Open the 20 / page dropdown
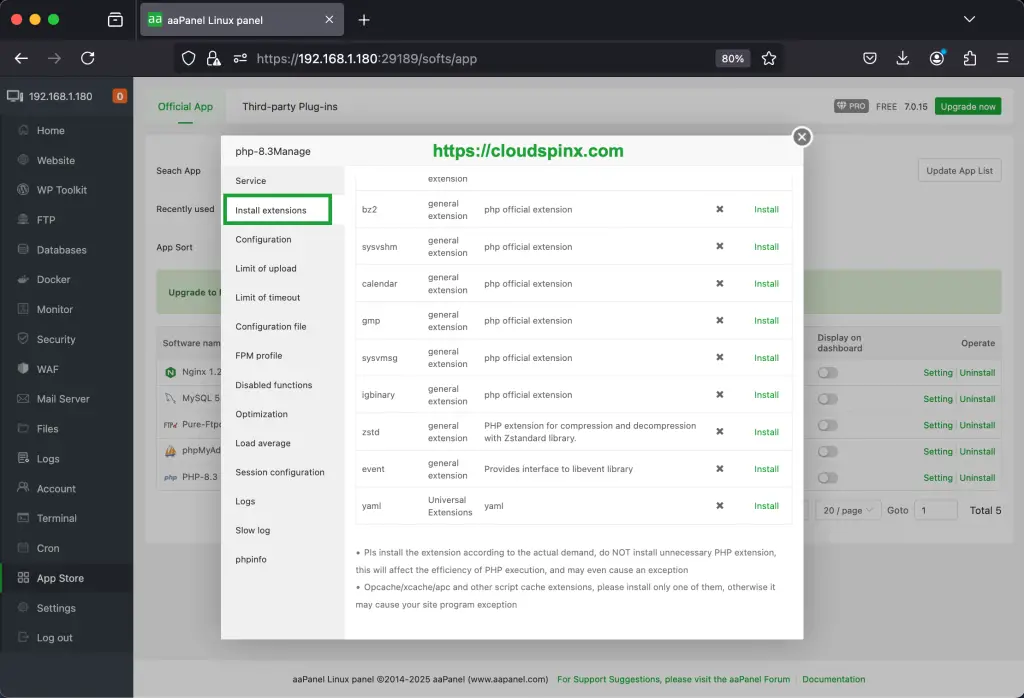This screenshot has width=1024, height=698. [x=845, y=510]
